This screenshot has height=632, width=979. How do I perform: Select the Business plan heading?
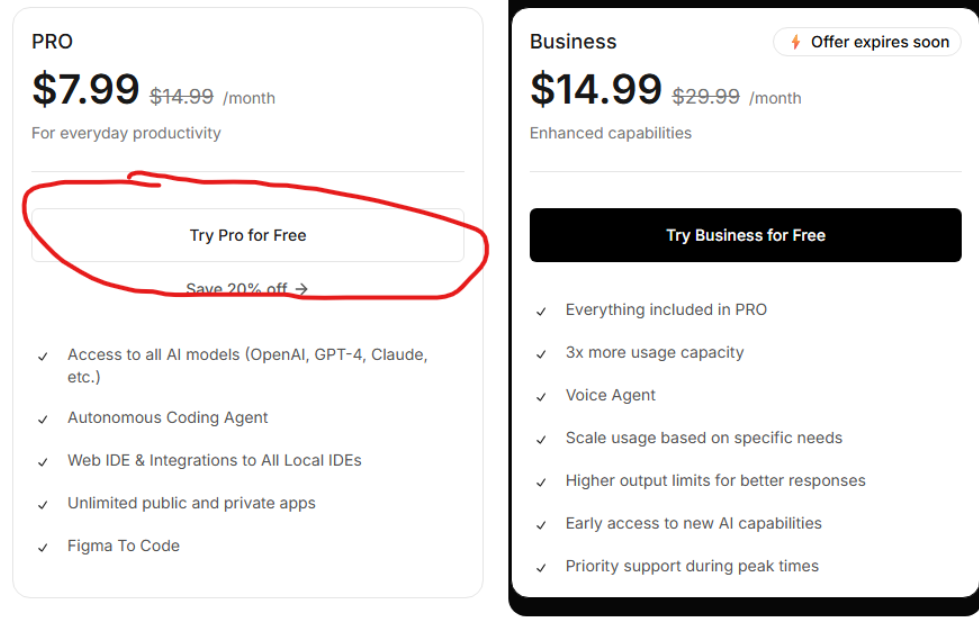coord(573,41)
